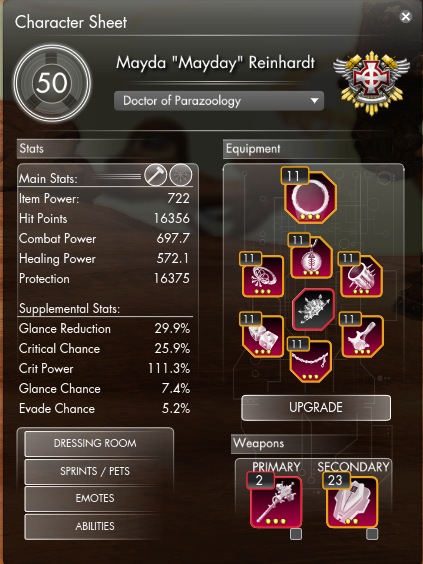Toggle the checkbox under secondary weapon
423x564 pixels.
pos(372,534)
